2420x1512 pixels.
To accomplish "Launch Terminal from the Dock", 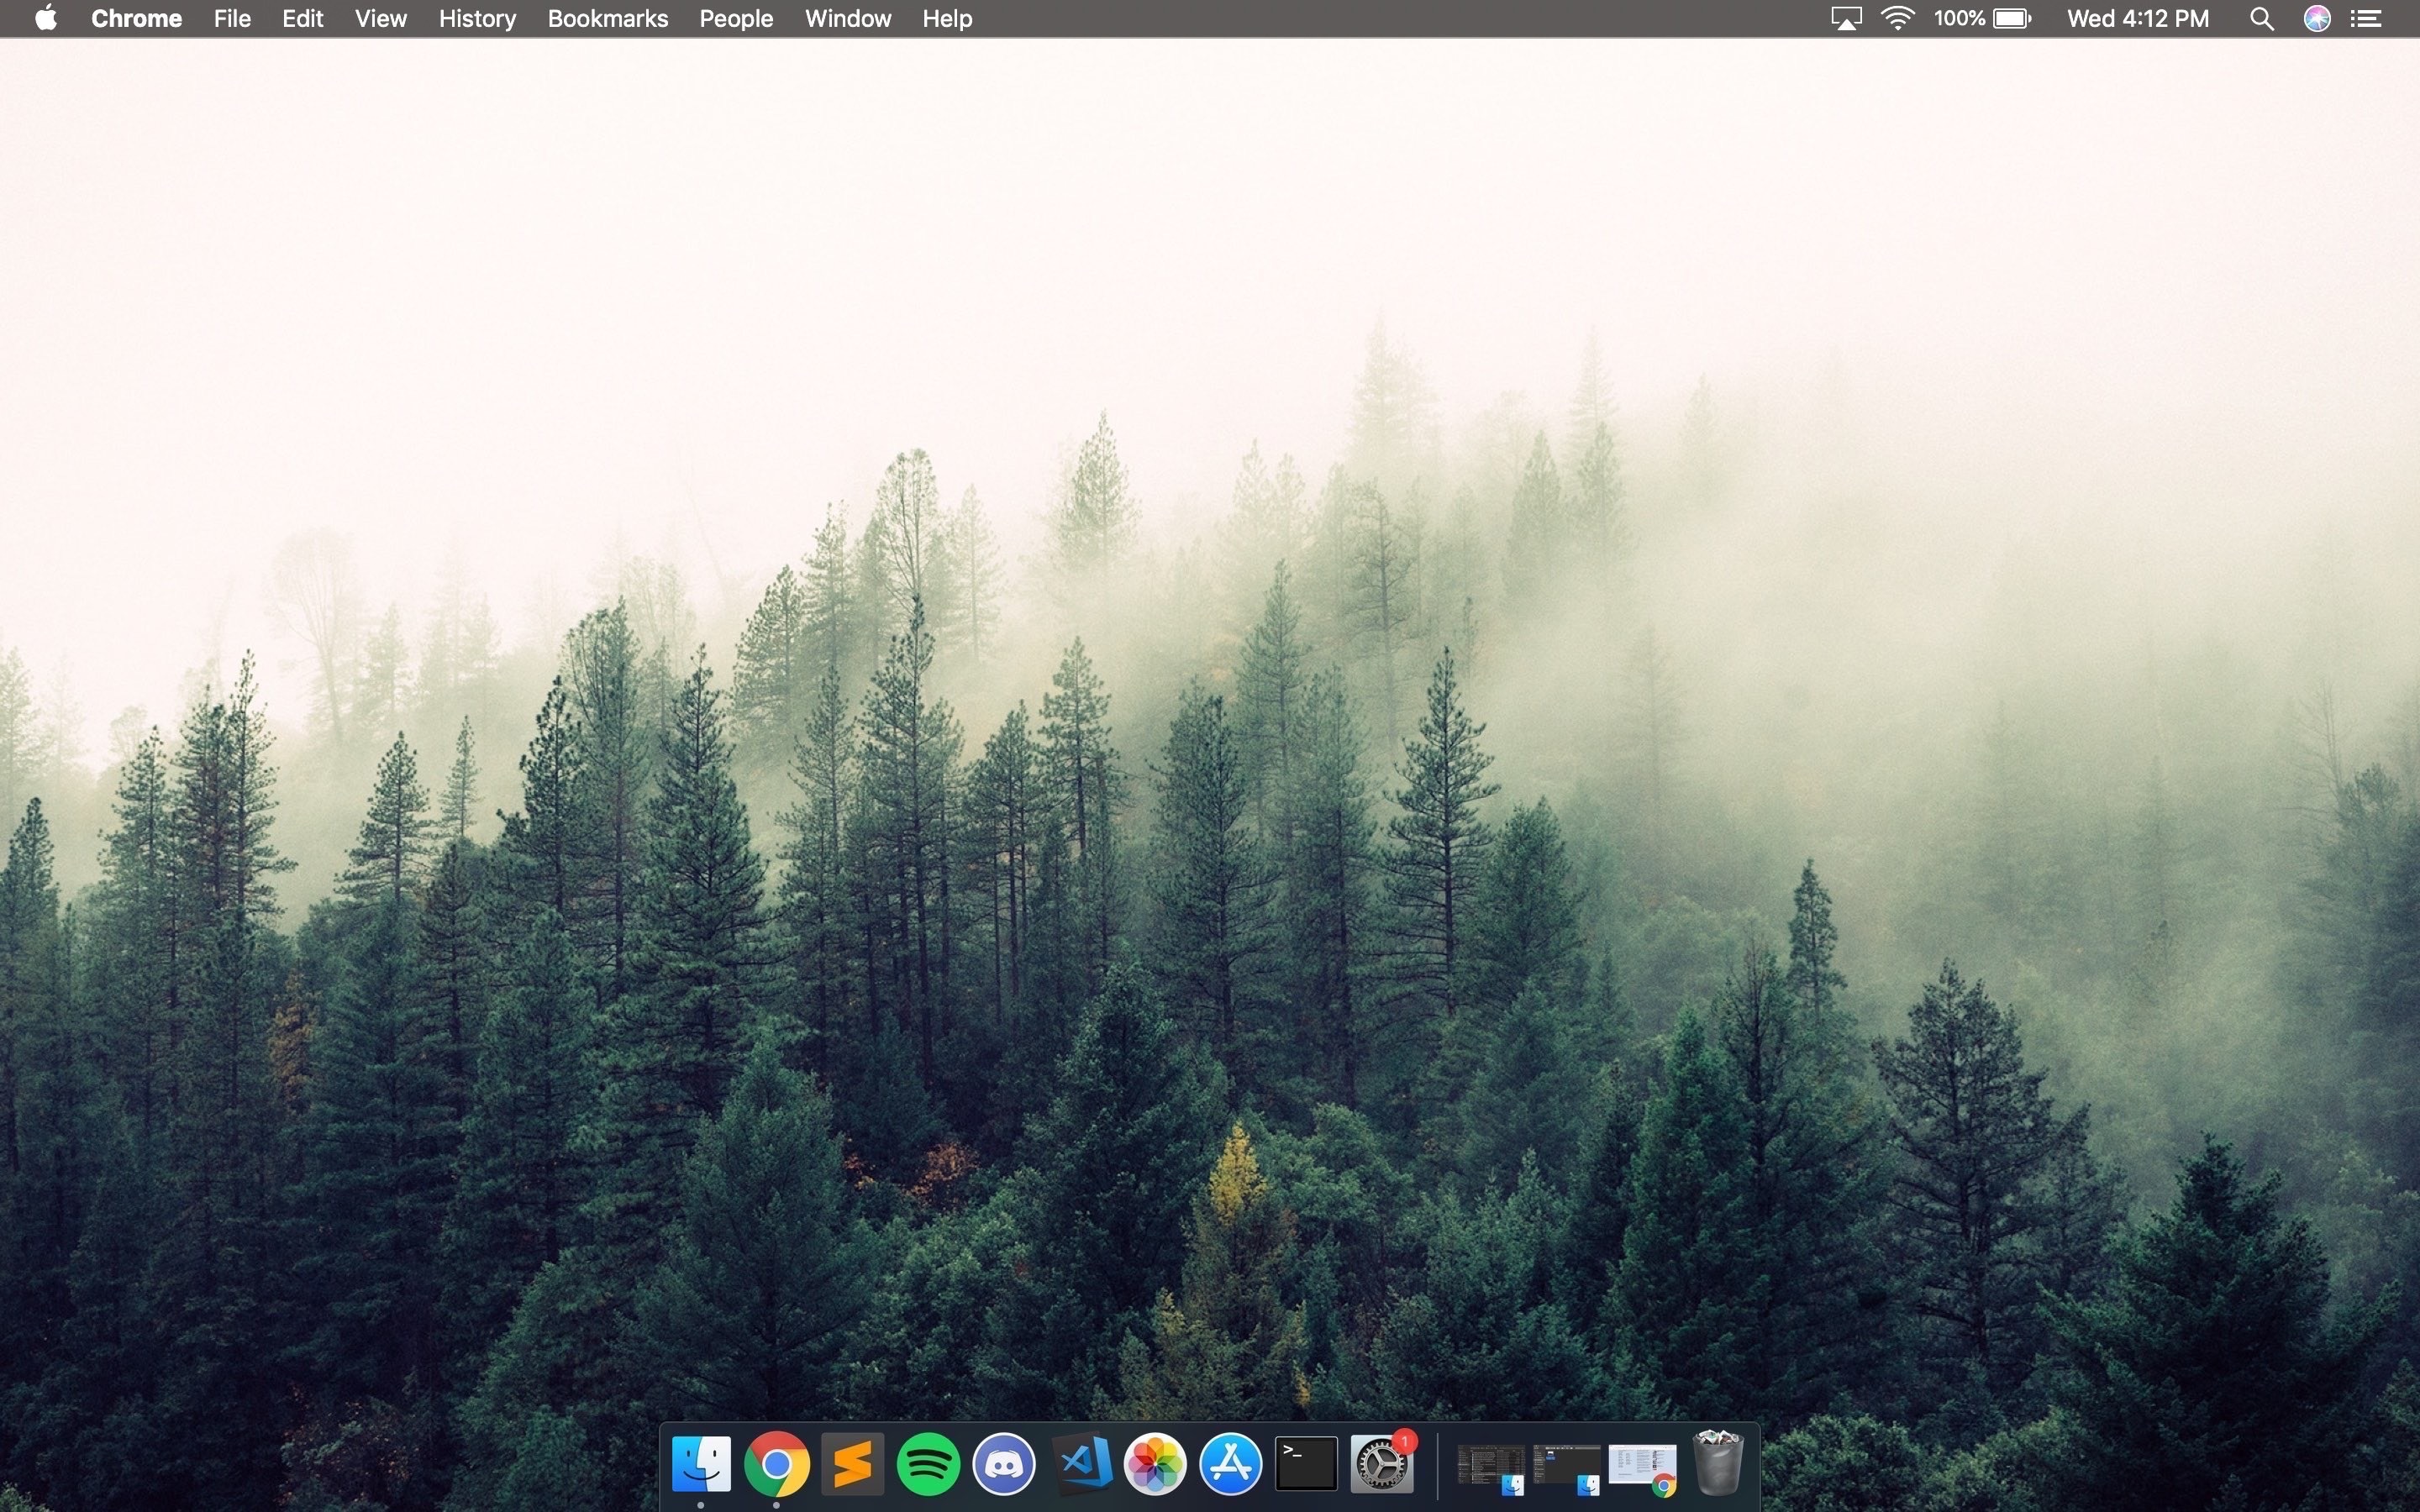I will (1306, 1464).
